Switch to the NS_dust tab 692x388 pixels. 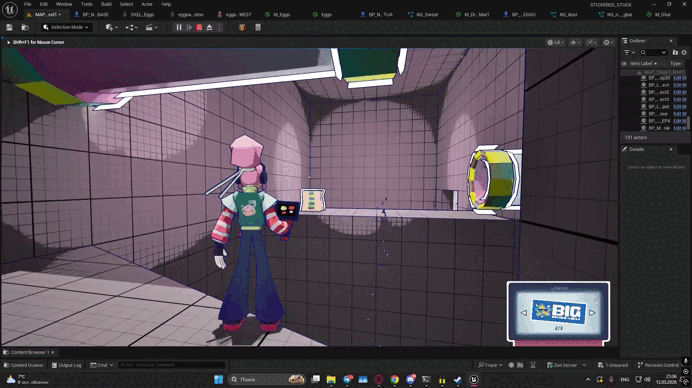564,15
